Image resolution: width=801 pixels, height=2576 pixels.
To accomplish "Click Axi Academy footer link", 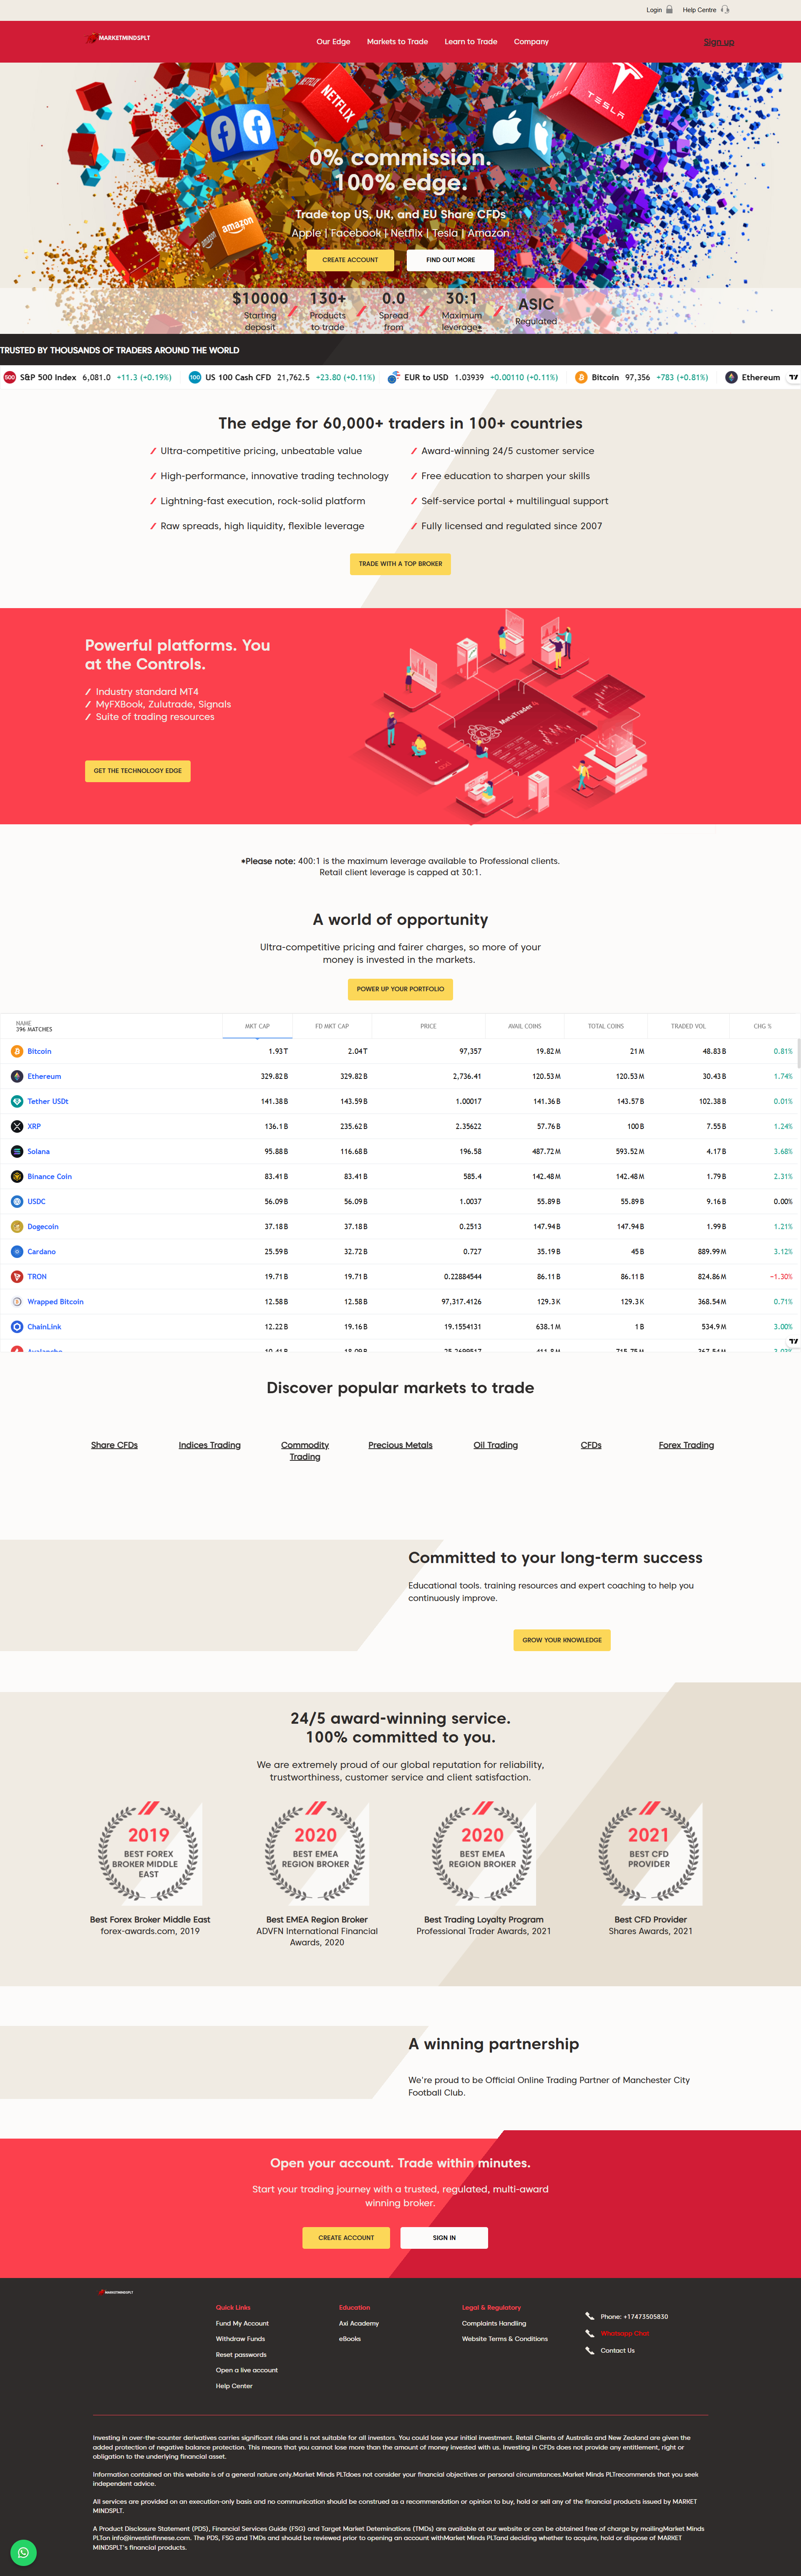I will pyautogui.click(x=359, y=2323).
